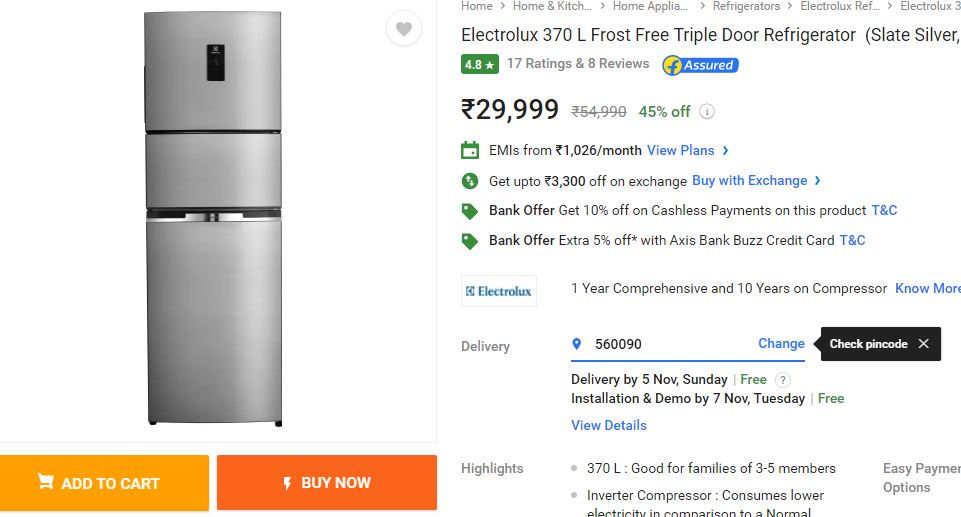The width and height of the screenshot is (961, 517).
Task: Click the price info icon
Action: (707, 112)
